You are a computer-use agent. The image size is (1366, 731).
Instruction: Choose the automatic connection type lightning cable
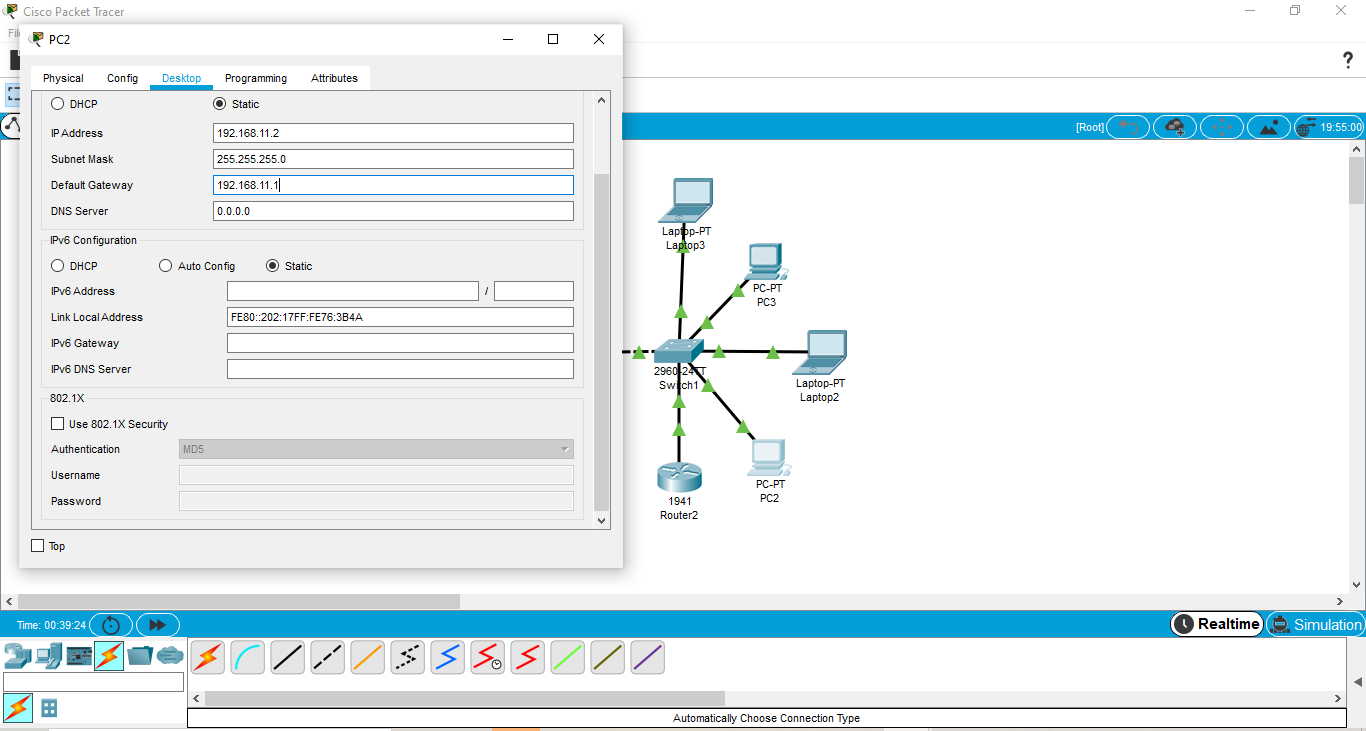point(208,657)
